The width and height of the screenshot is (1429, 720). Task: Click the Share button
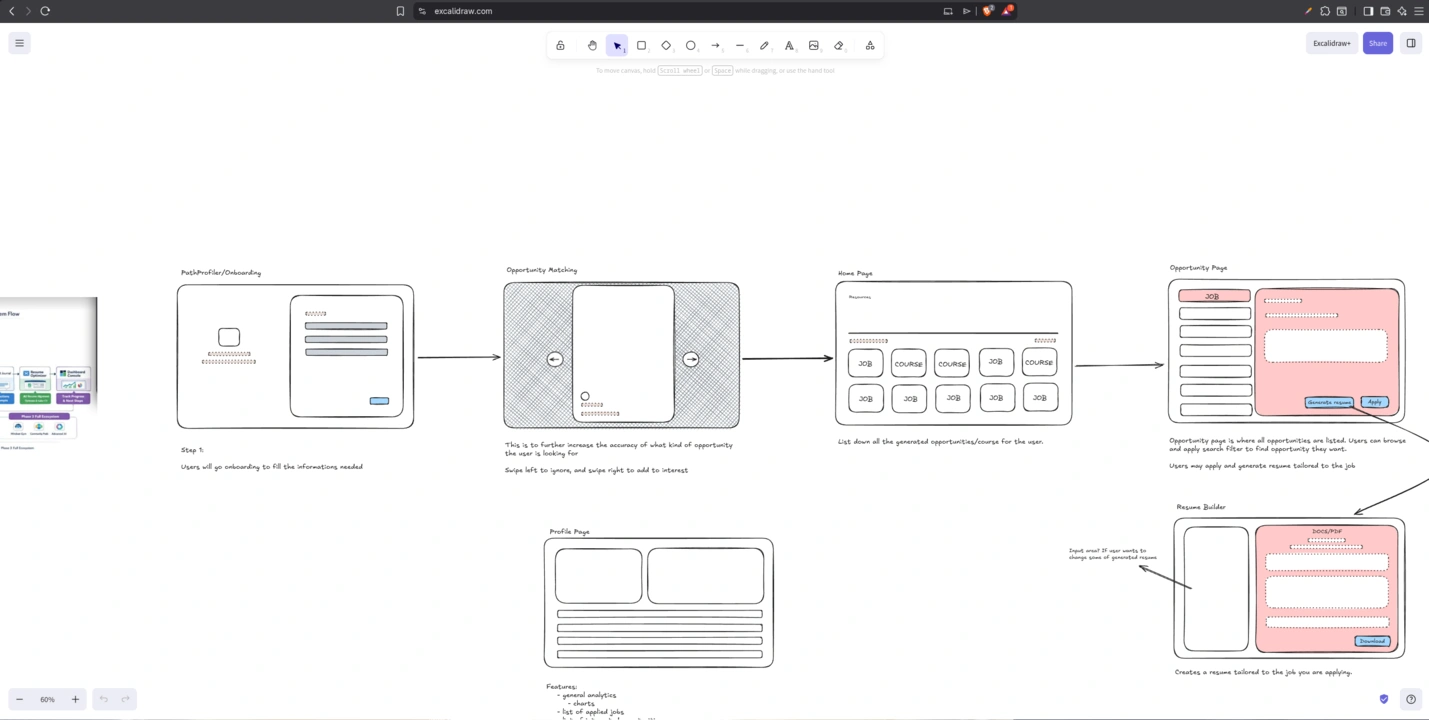pos(1378,43)
